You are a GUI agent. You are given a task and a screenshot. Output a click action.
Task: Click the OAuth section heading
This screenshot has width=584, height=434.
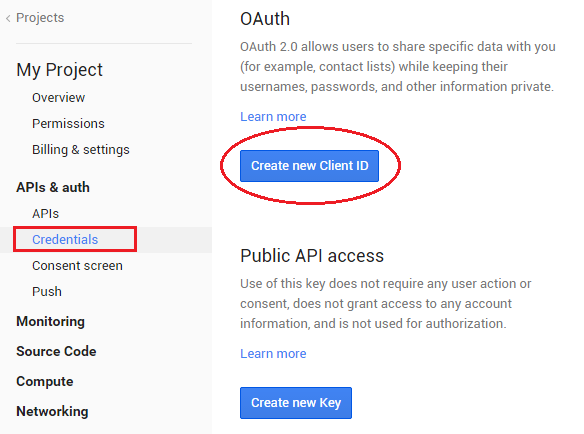tap(265, 19)
